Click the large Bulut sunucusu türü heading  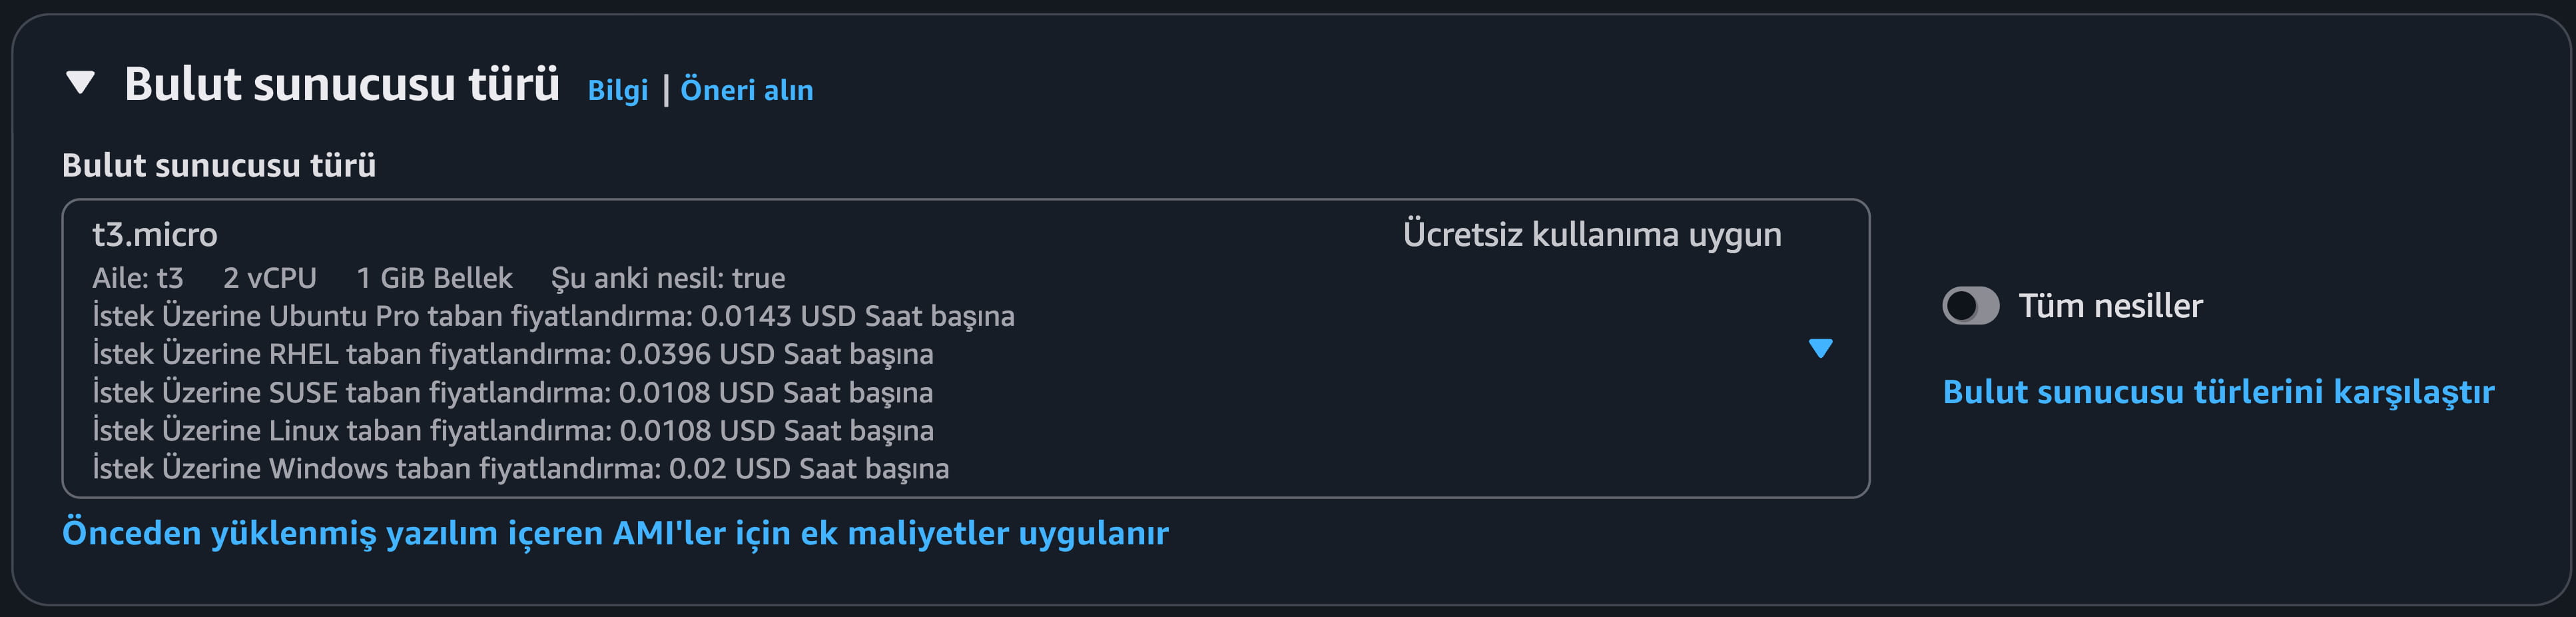point(341,84)
